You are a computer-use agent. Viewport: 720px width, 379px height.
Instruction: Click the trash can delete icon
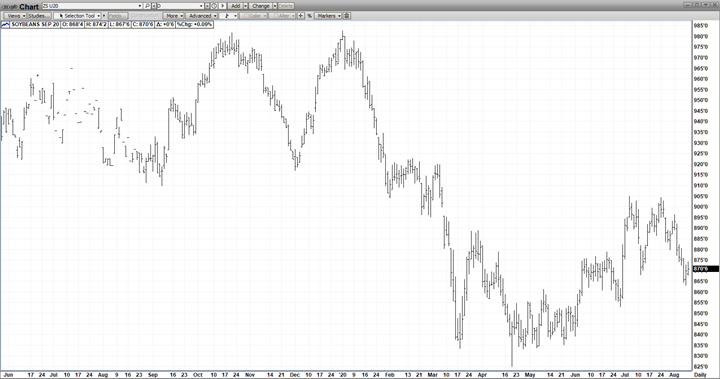pyautogui.click(x=347, y=16)
